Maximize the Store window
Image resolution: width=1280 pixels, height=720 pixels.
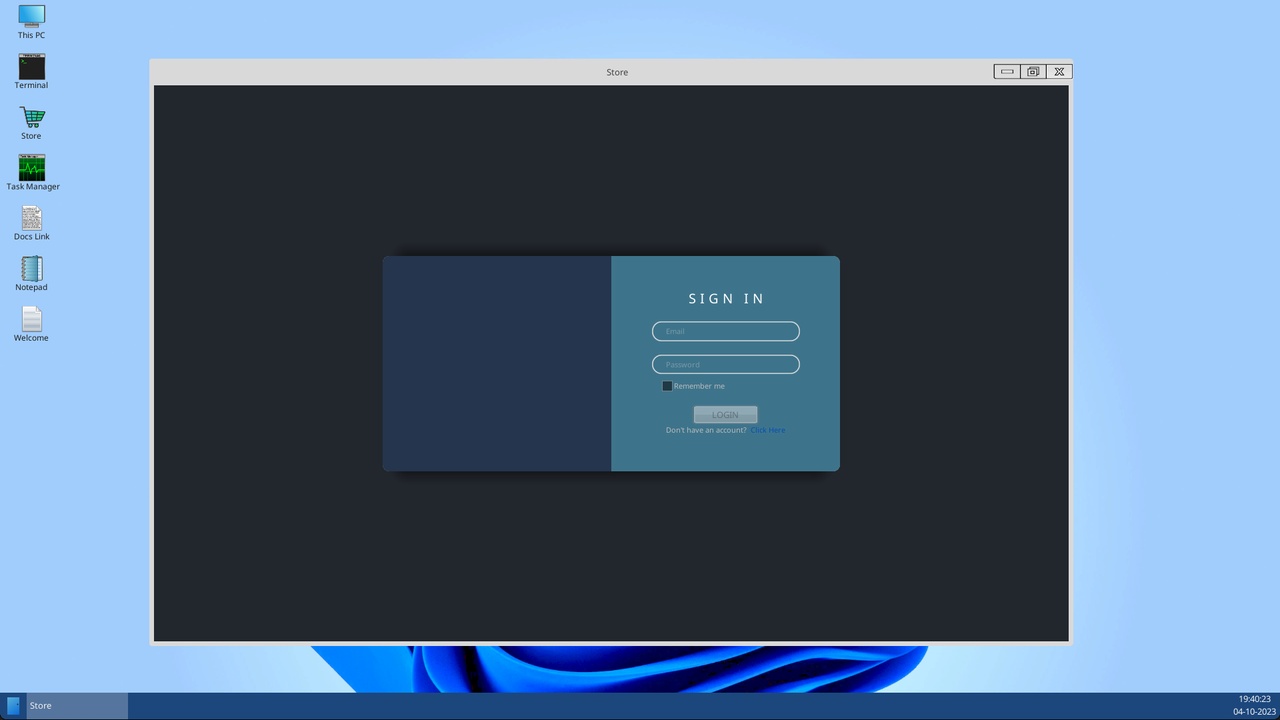pos(1032,71)
